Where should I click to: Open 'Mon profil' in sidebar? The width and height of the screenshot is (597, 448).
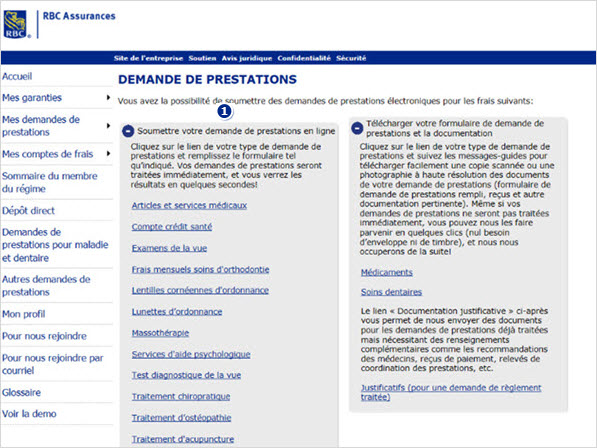pyautogui.click(x=24, y=314)
